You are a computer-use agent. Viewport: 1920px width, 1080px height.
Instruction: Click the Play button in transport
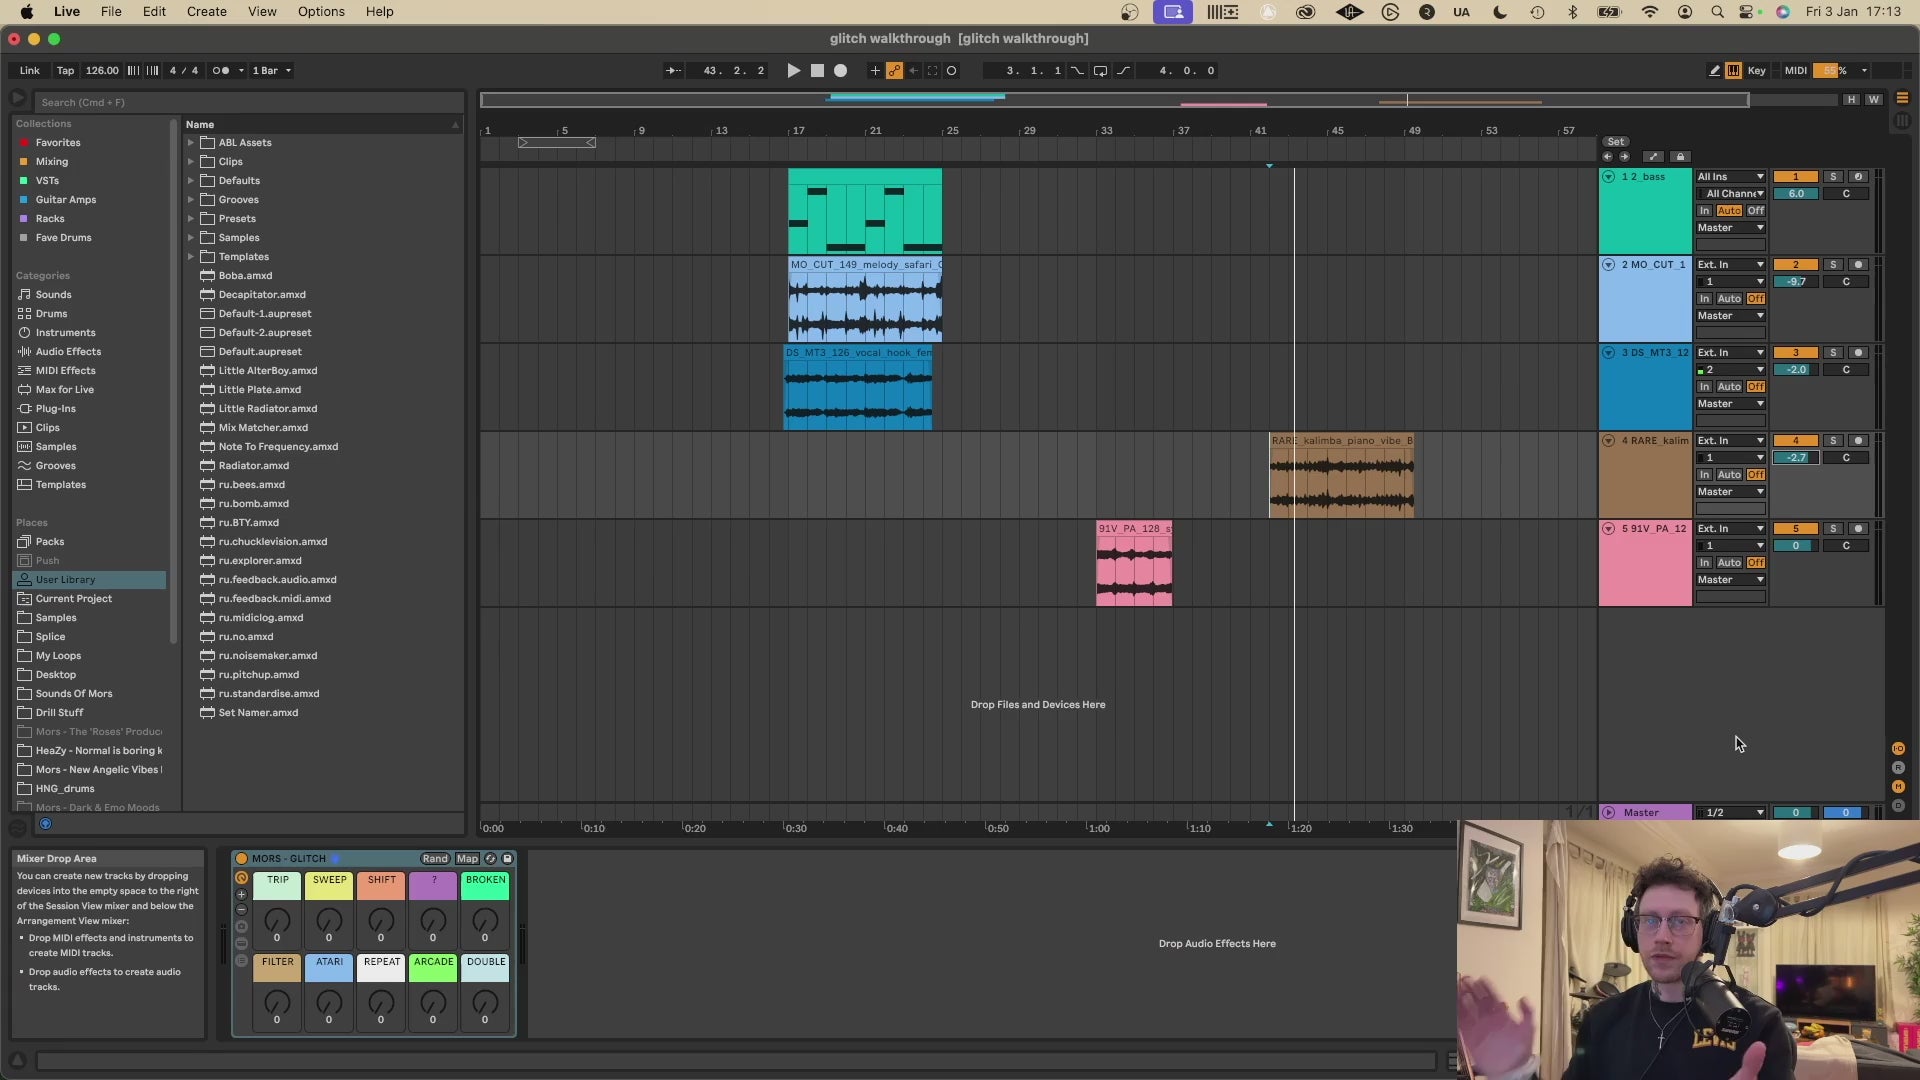(793, 71)
